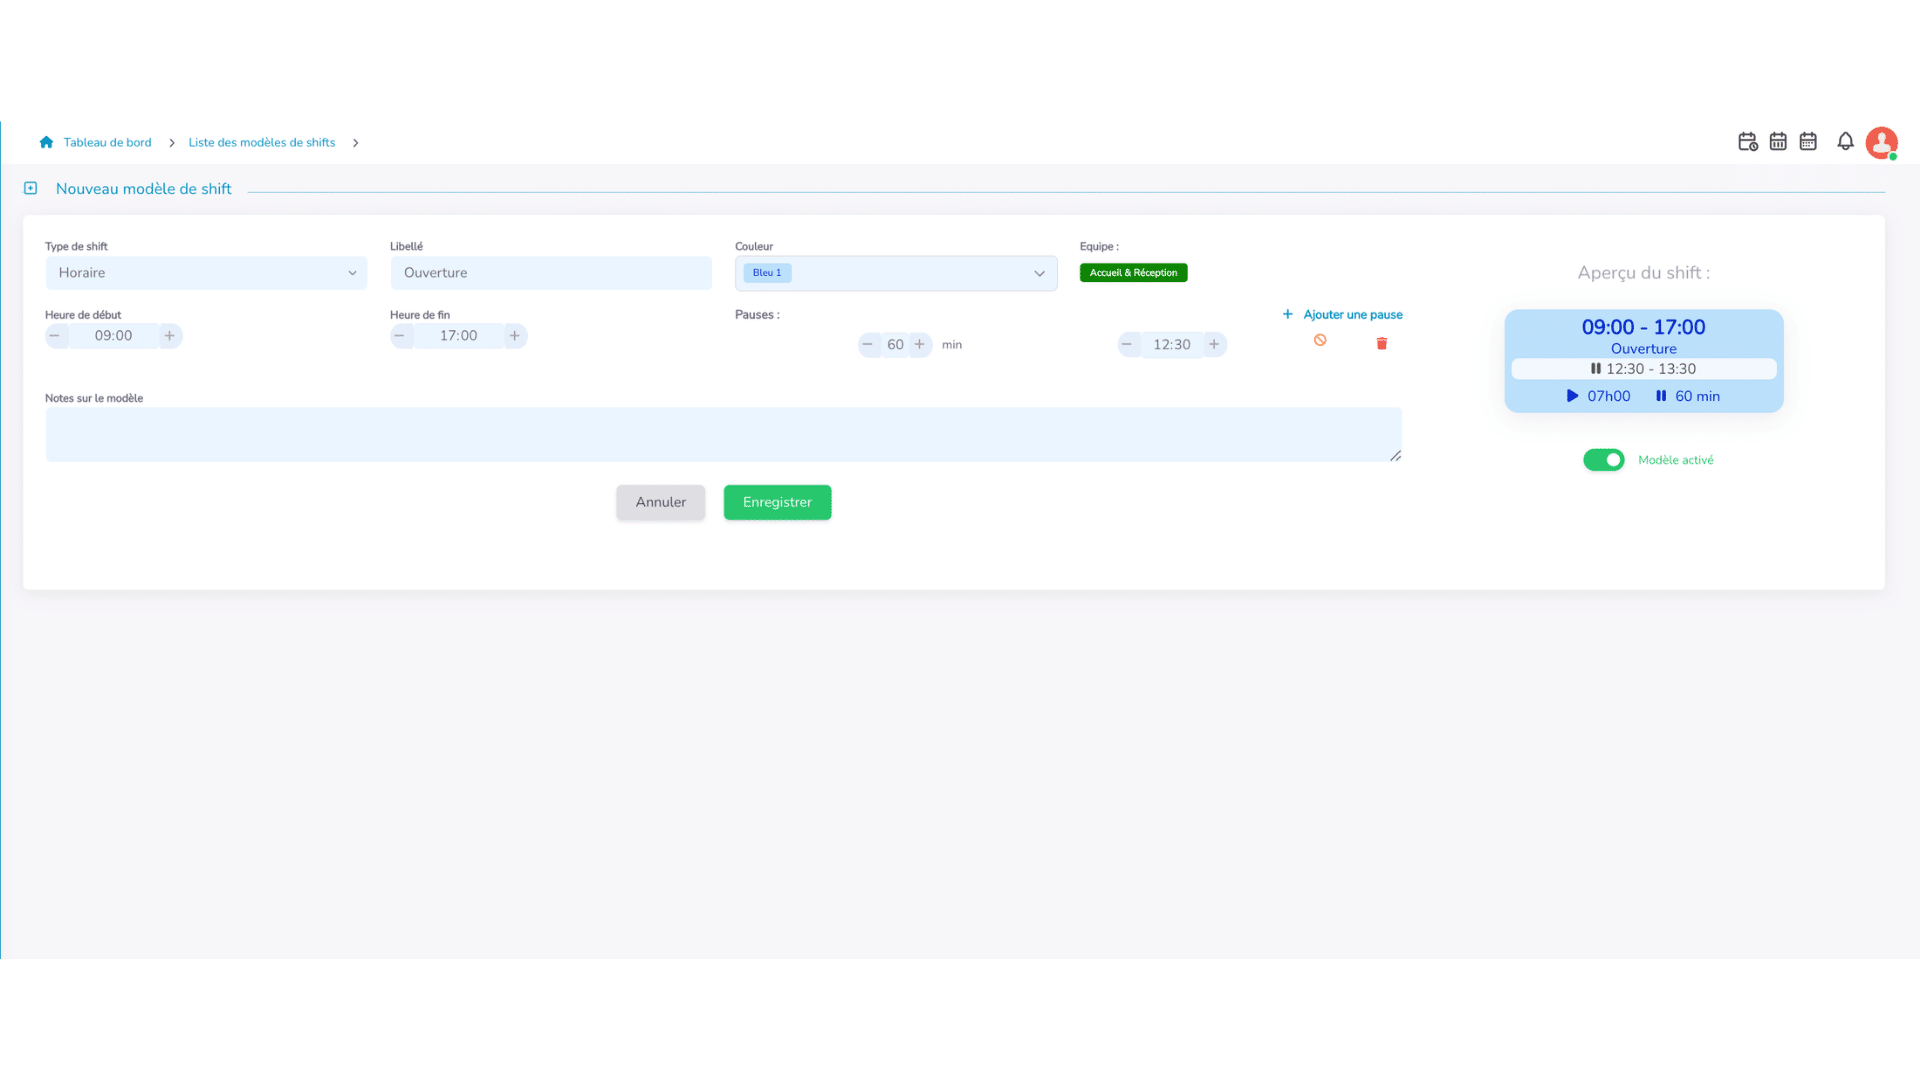Click the Notes sur le modèle textarea
The height and width of the screenshot is (1080, 1920).
pos(723,434)
